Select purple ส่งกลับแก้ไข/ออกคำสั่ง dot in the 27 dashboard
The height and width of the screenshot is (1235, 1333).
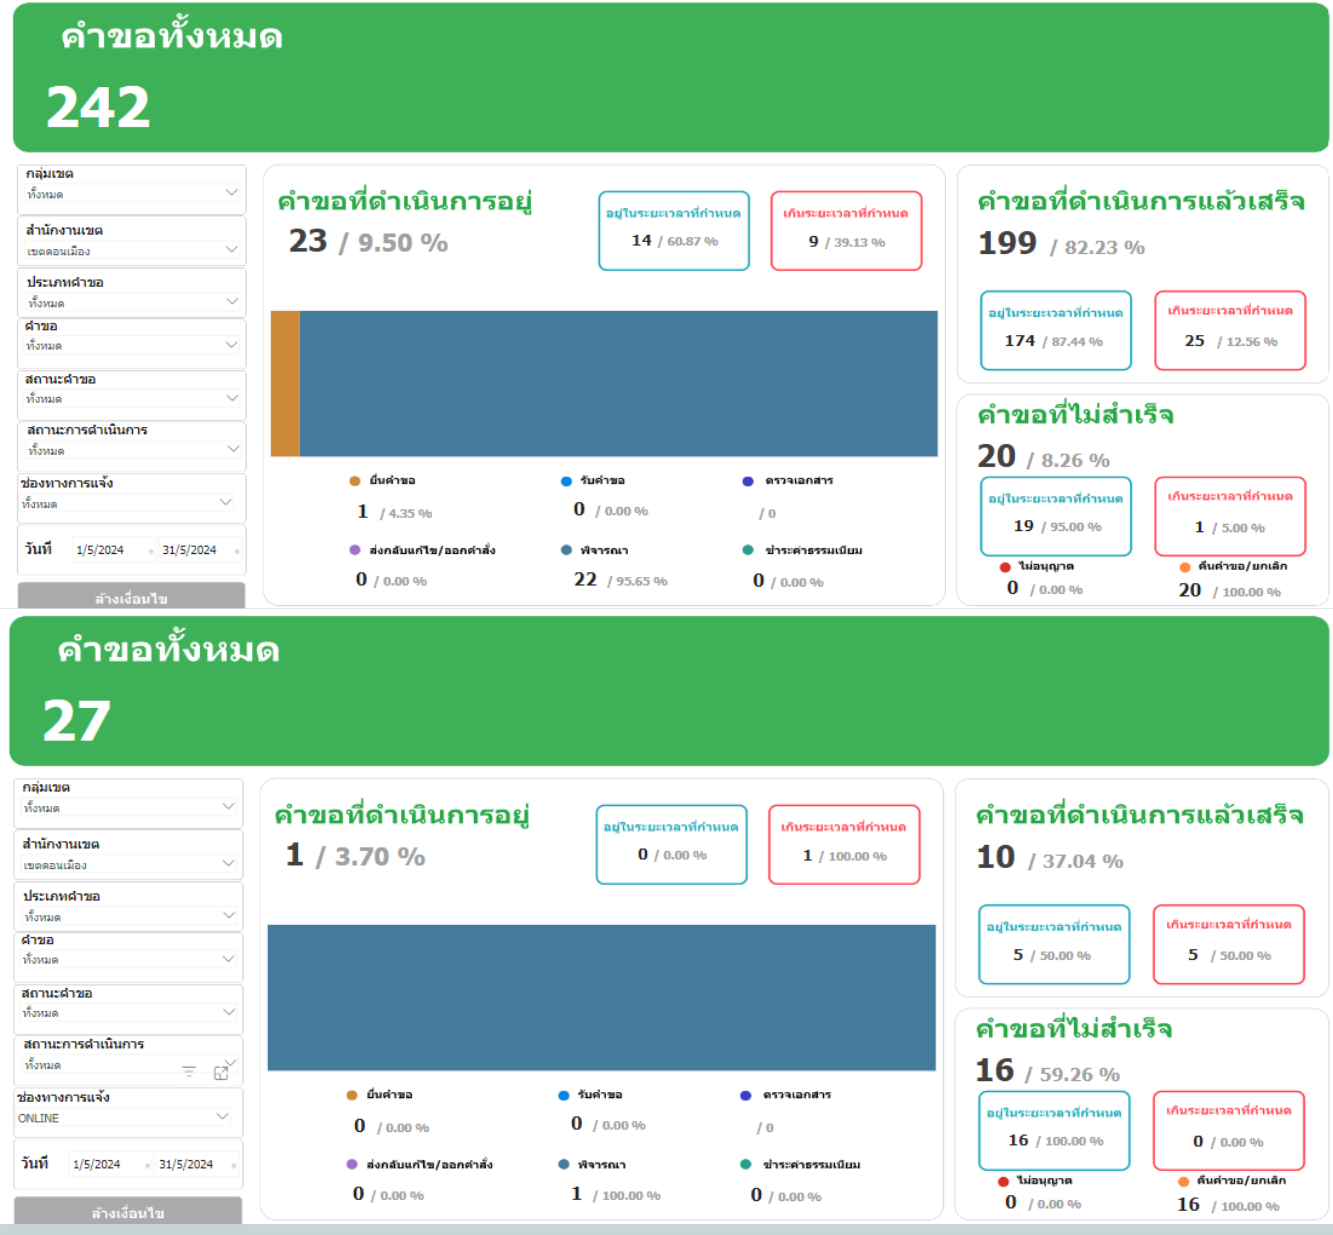click(352, 1164)
